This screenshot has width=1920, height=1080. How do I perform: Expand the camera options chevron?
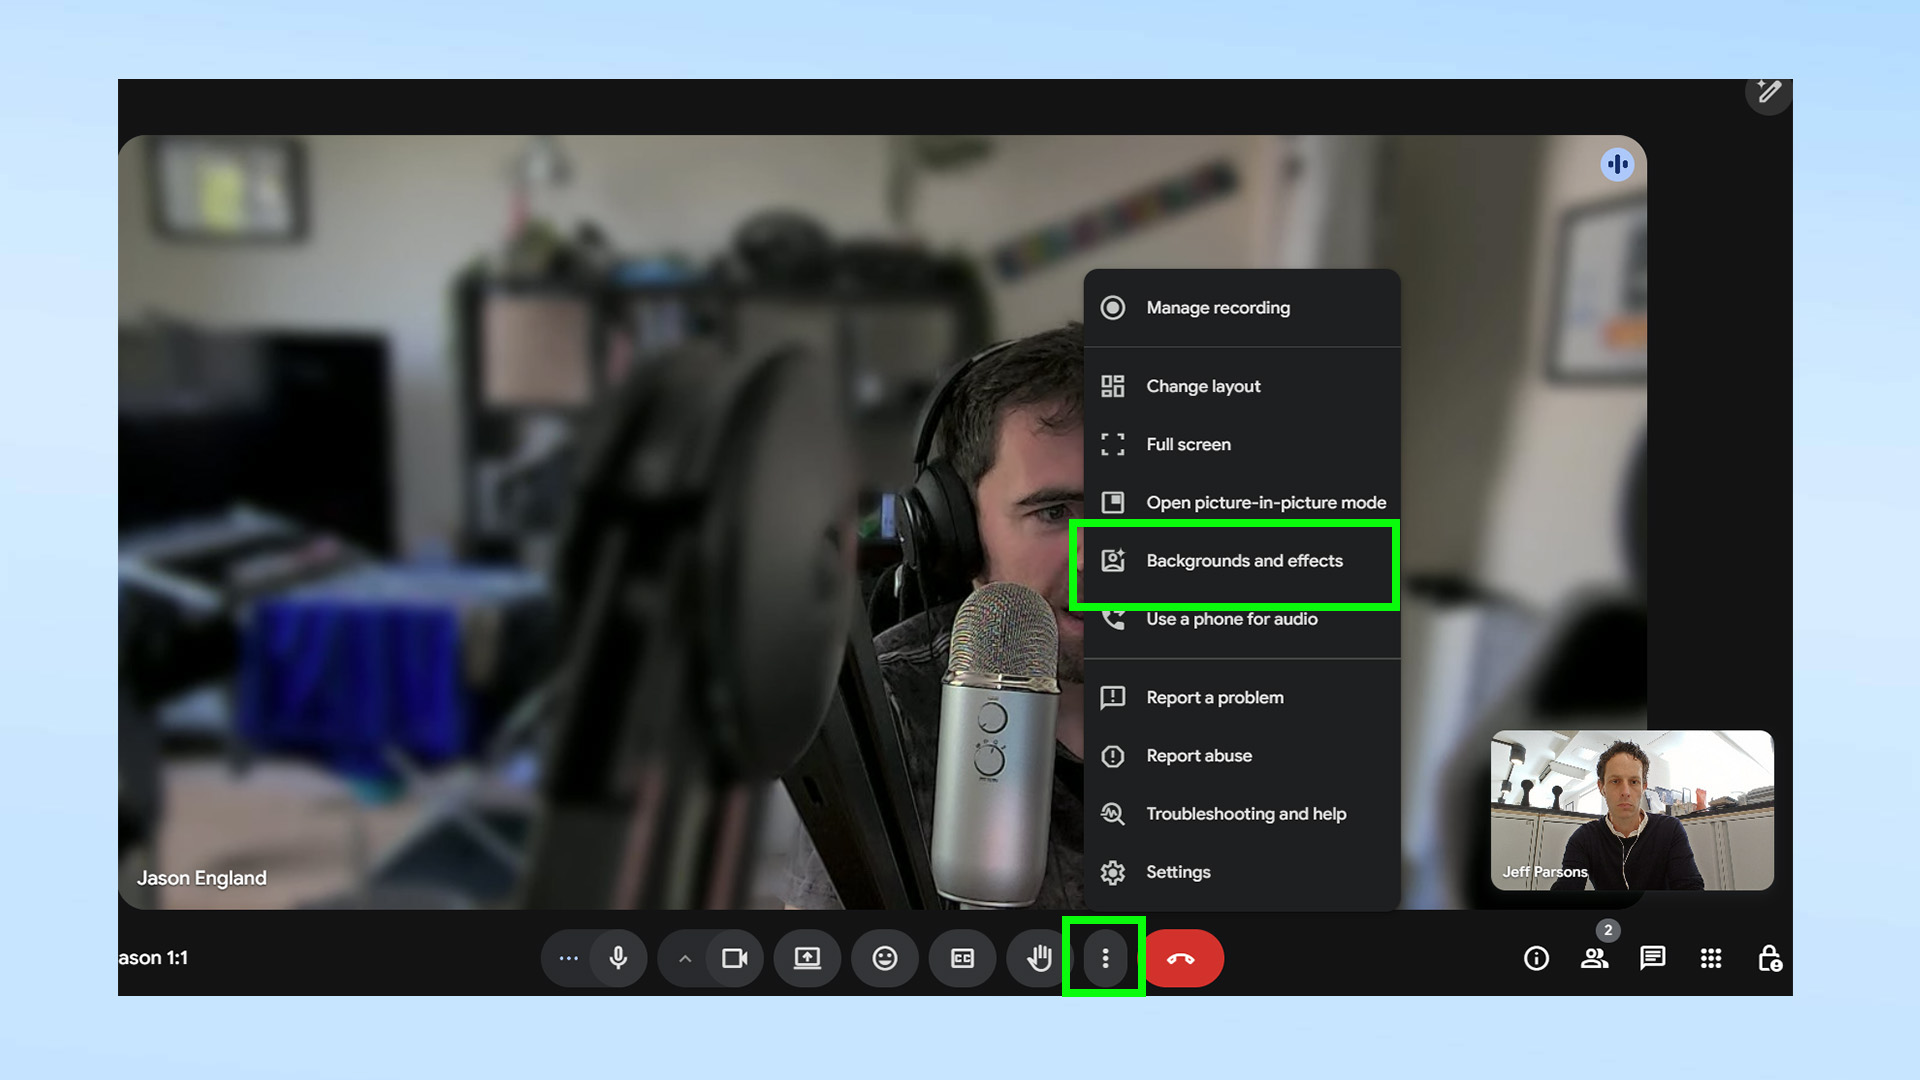point(684,958)
